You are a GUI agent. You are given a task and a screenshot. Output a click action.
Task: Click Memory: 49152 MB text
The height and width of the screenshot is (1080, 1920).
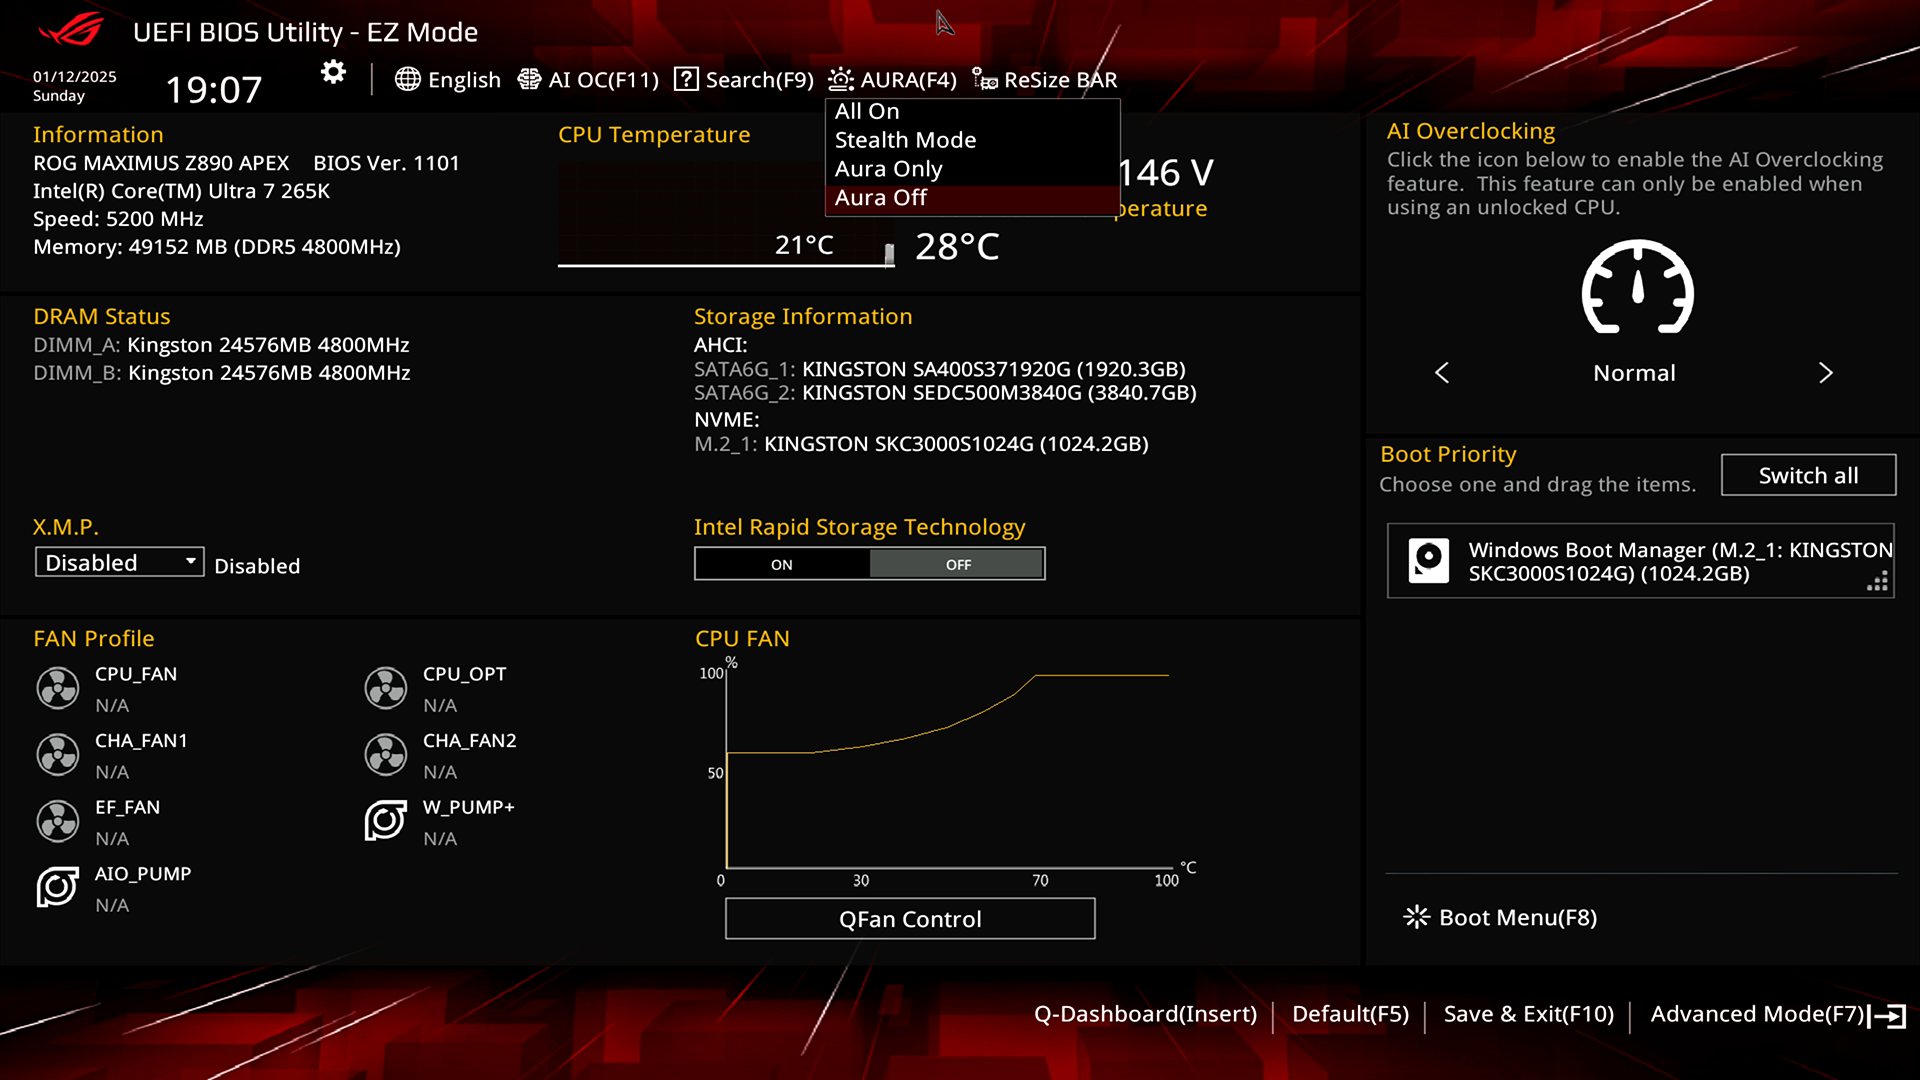(217, 247)
